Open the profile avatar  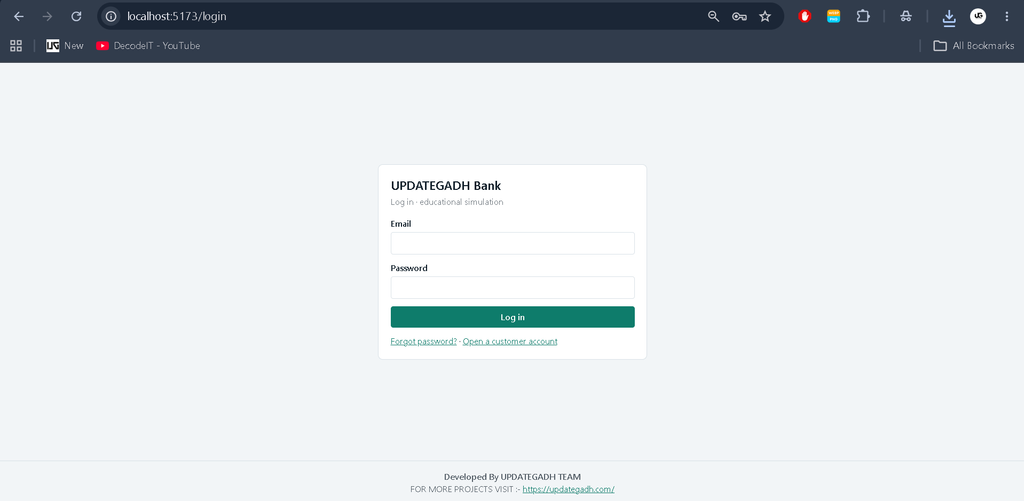[978, 16]
